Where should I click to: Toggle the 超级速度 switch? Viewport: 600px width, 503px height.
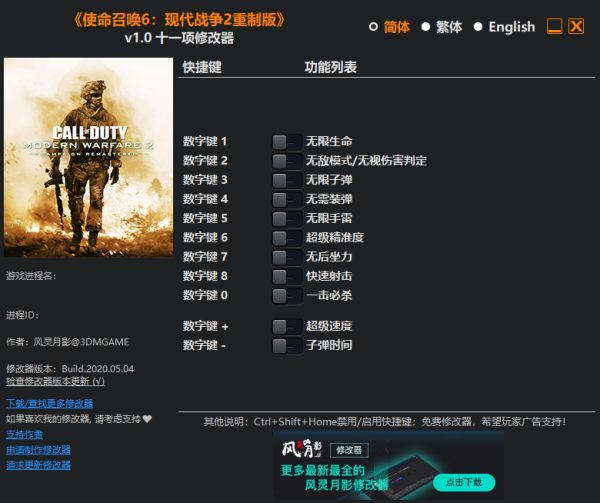[287, 327]
